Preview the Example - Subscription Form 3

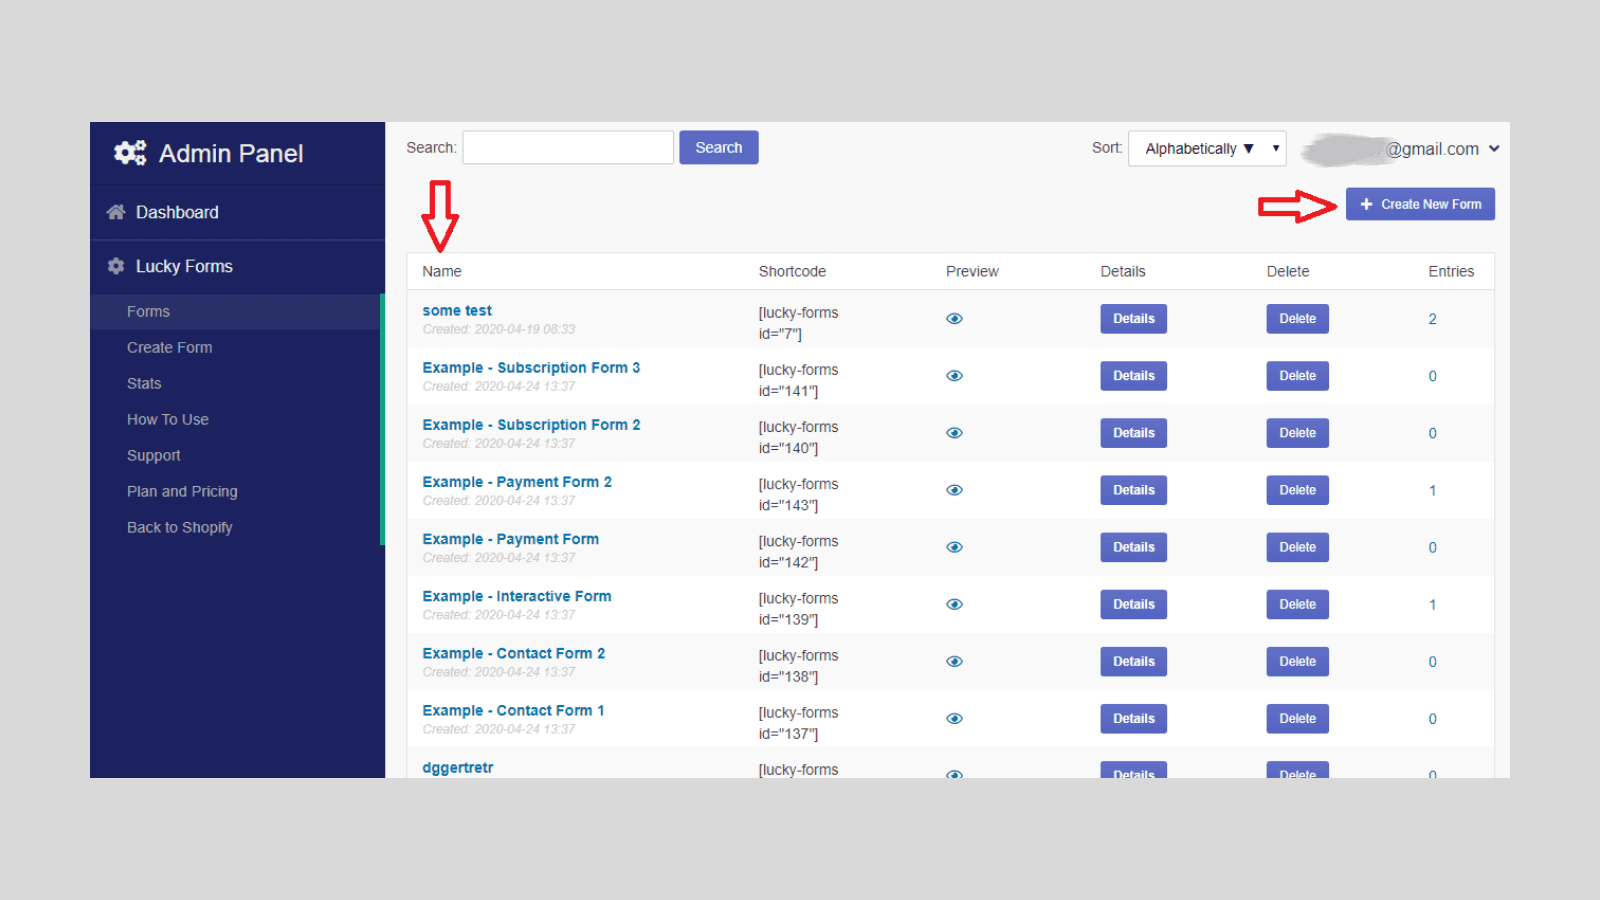click(x=954, y=375)
